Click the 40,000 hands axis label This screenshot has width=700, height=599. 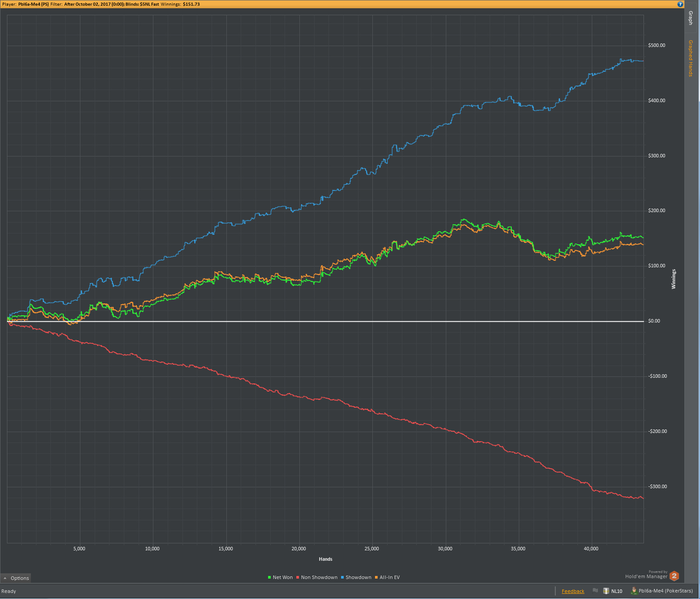pos(591,549)
